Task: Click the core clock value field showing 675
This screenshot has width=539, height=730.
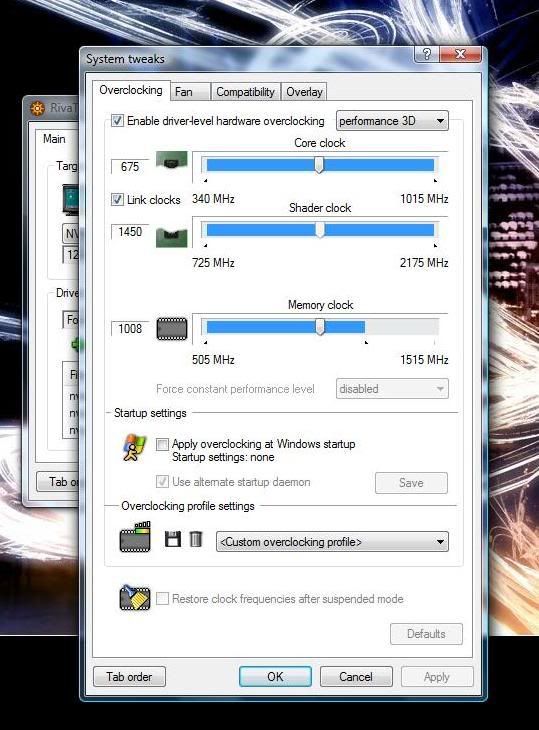Action: (x=130, y=167)
